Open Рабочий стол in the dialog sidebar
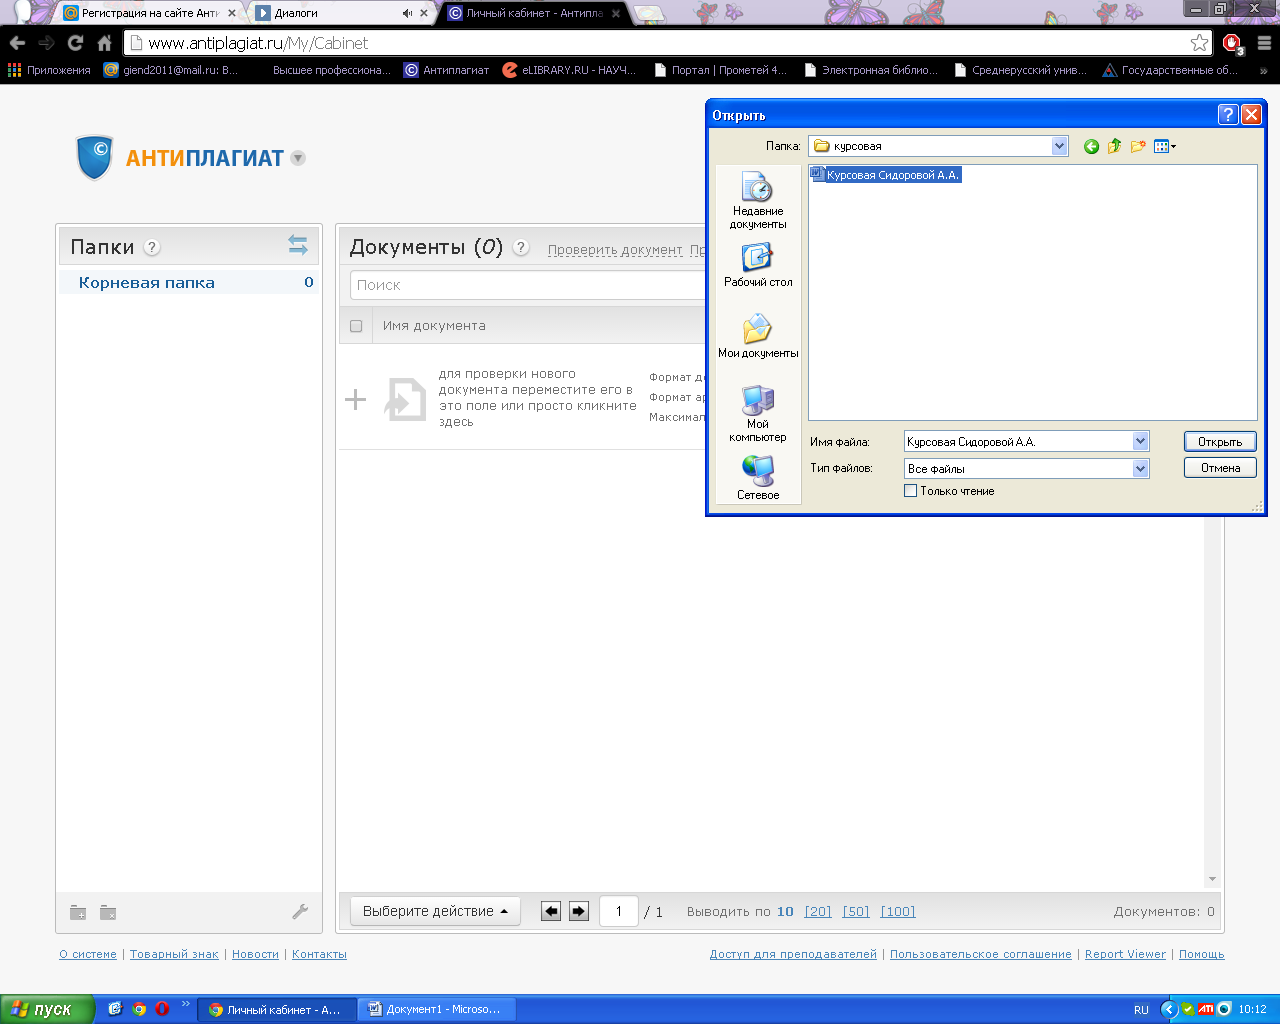The width and height of the screenshot is (1280, 1024). (758, 265)
